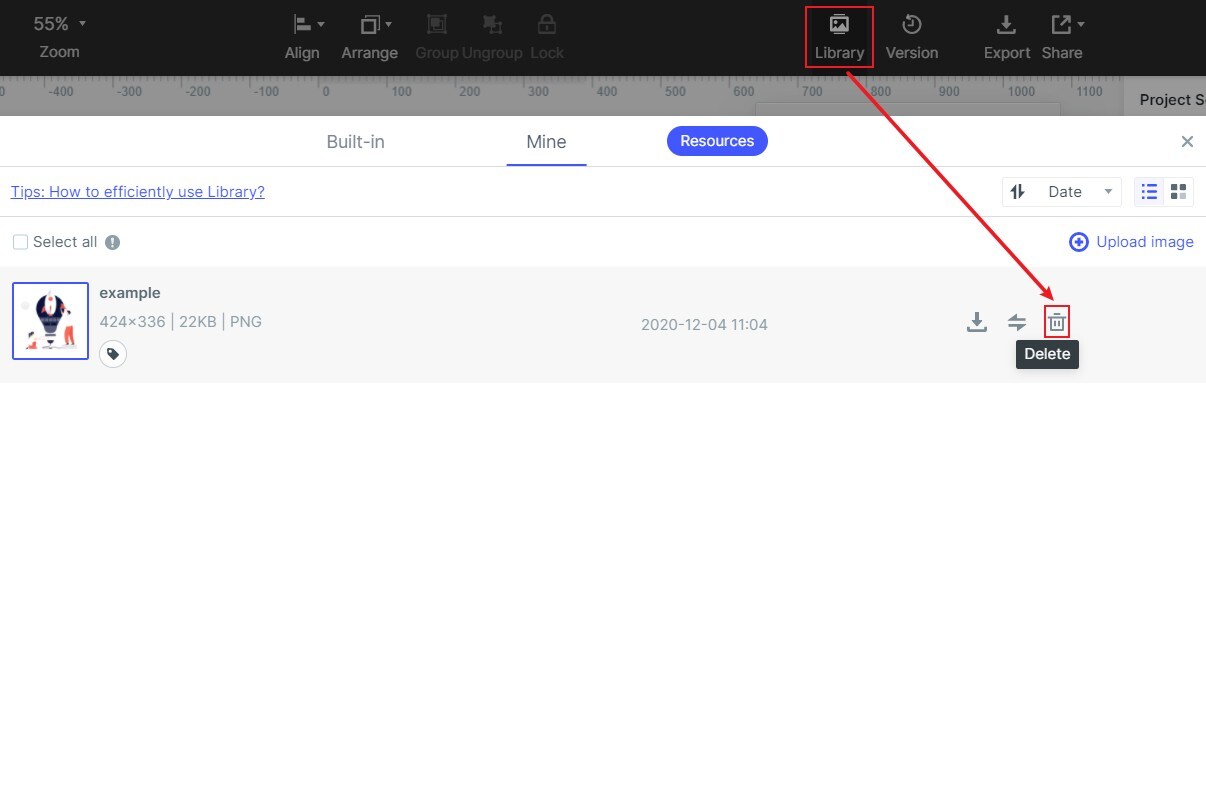Switch to grid view
This screenshot has height=792, width=1206.
[1179, 192]
